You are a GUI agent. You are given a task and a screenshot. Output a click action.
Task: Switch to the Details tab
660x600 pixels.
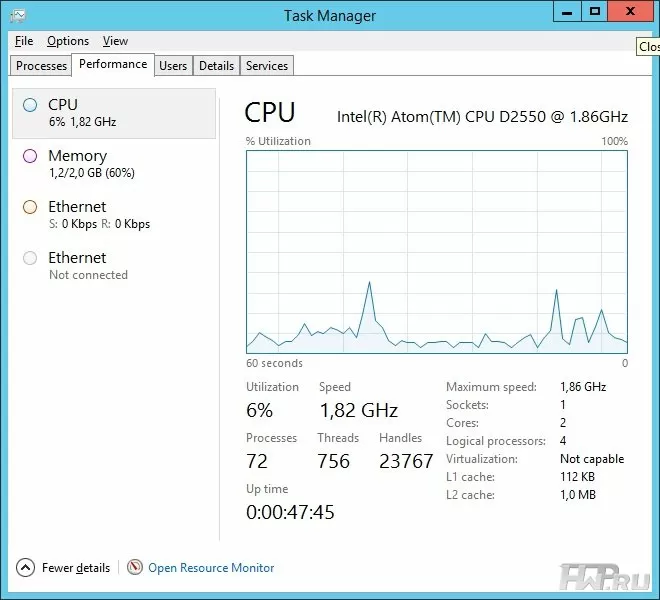(216, 66)
